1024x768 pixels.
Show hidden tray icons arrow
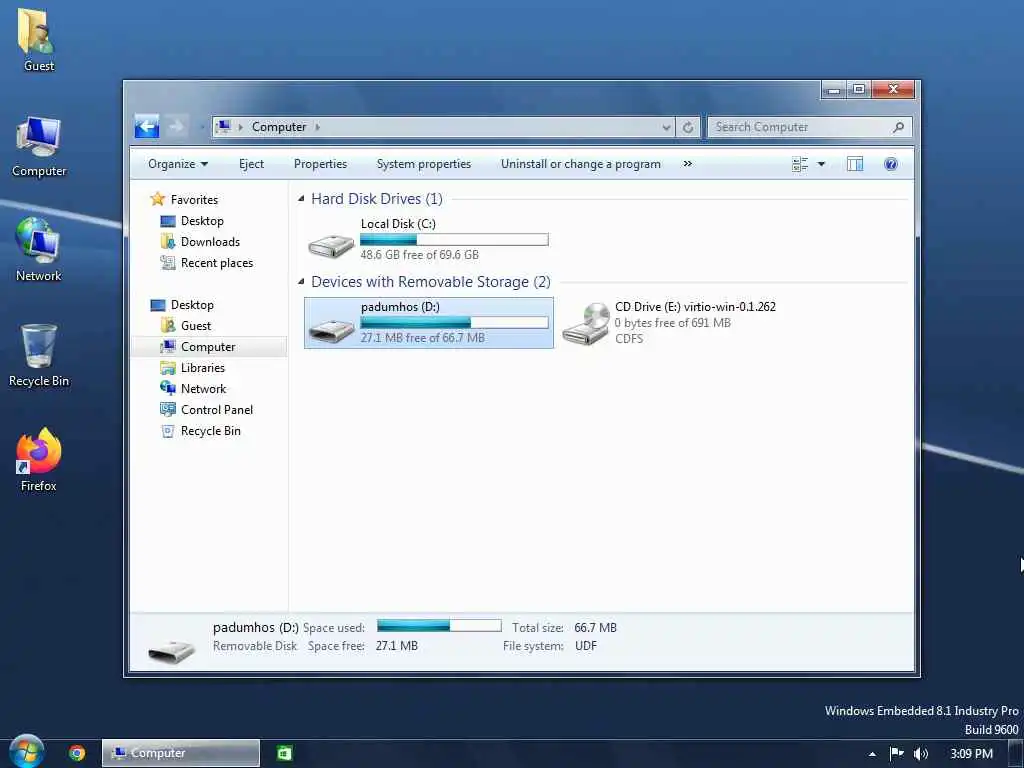872,754
